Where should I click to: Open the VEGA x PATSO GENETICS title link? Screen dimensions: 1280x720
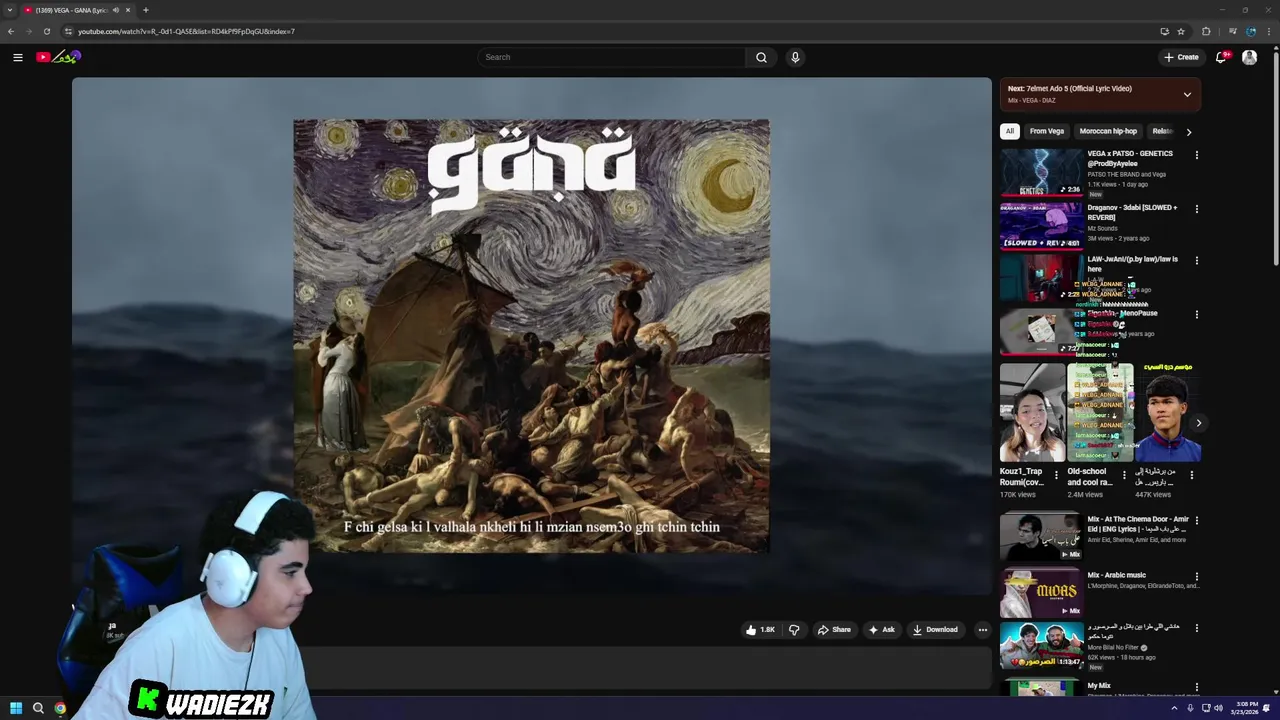point(1130,158)
